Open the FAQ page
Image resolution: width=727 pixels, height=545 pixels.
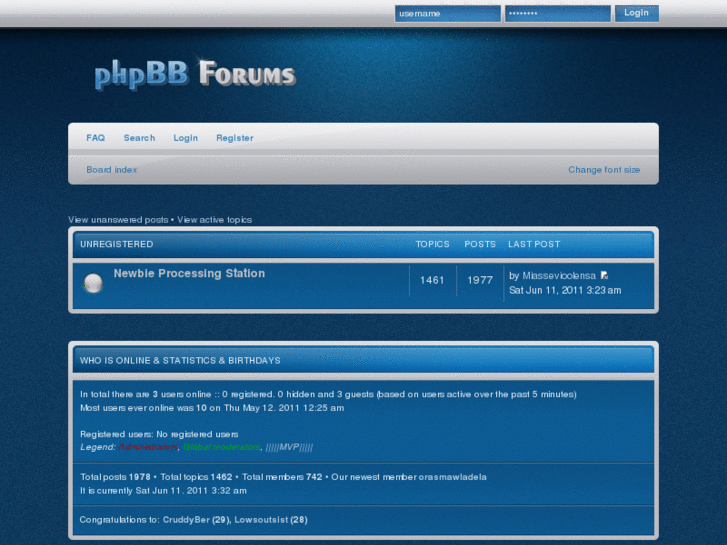pyautogui.click(x=96, y=138)
